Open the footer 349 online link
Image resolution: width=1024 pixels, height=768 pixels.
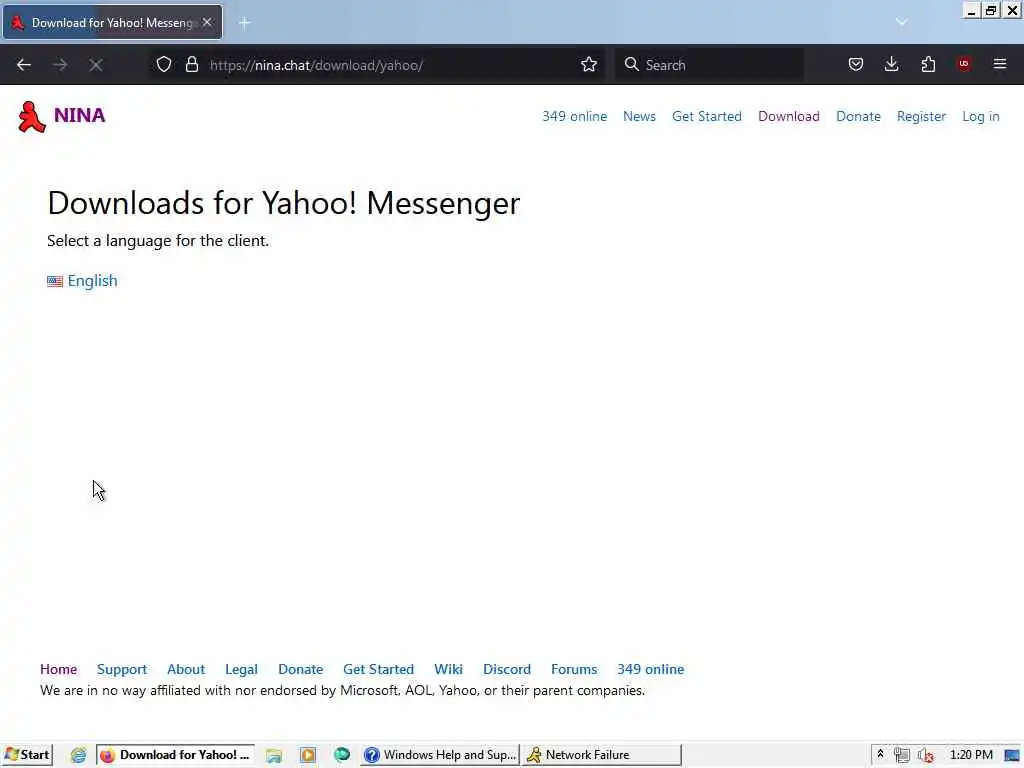650,669
